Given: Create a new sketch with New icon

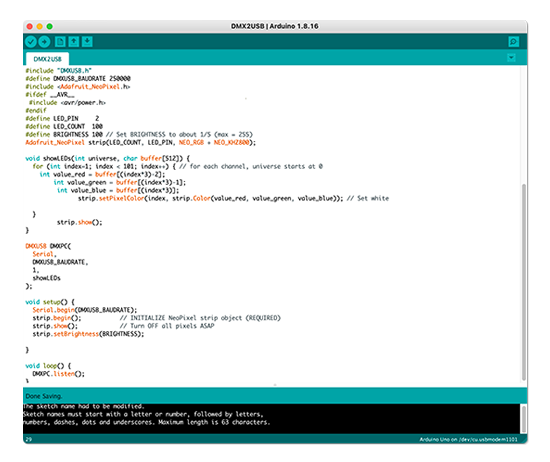Looking at the screenshot, I should [60, 42].
